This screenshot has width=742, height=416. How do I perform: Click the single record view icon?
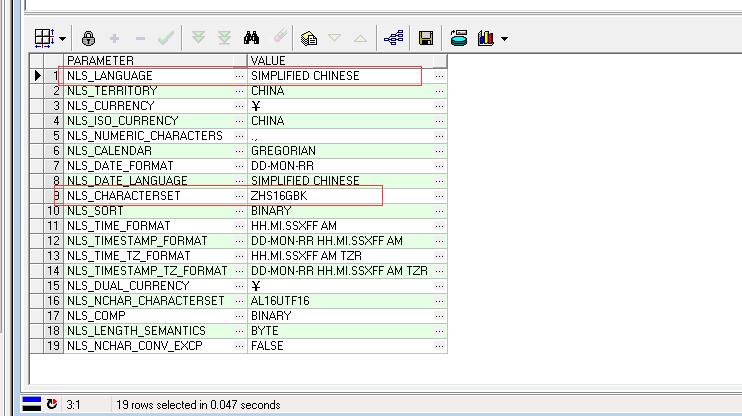459,38
